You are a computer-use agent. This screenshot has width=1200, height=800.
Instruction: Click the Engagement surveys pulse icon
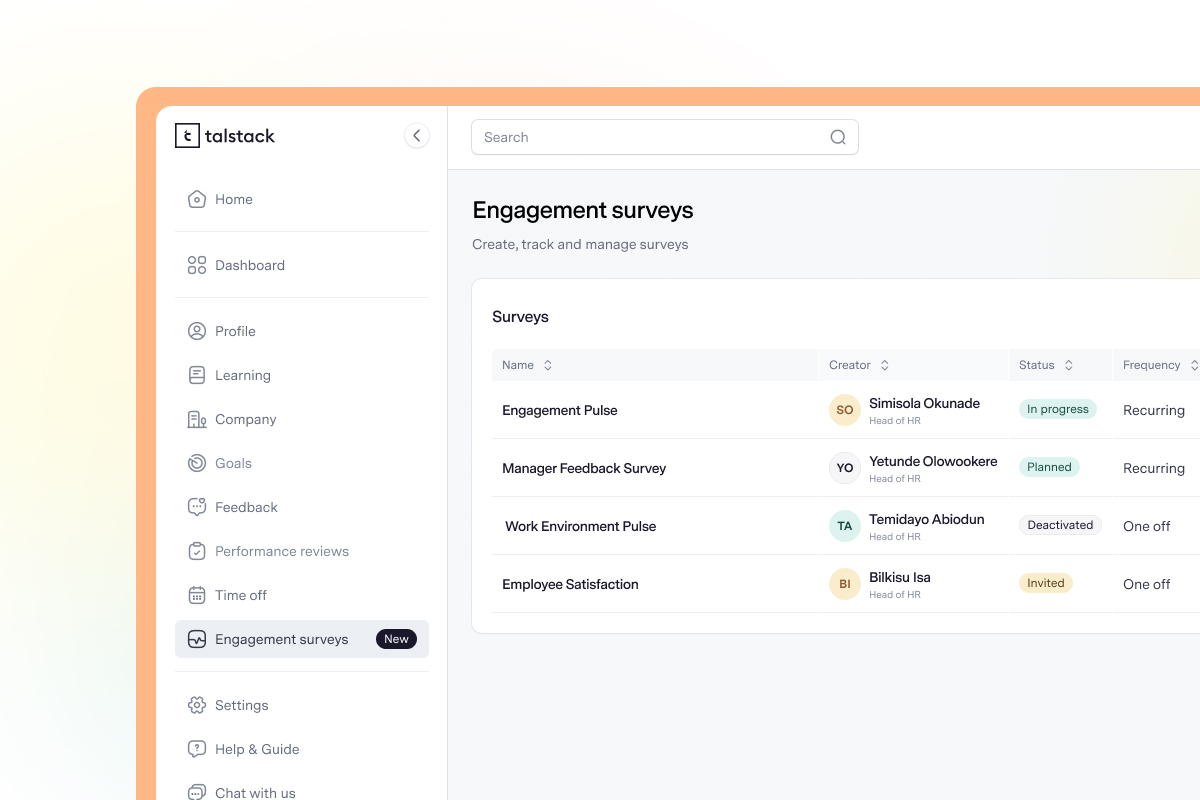[197, 639]
